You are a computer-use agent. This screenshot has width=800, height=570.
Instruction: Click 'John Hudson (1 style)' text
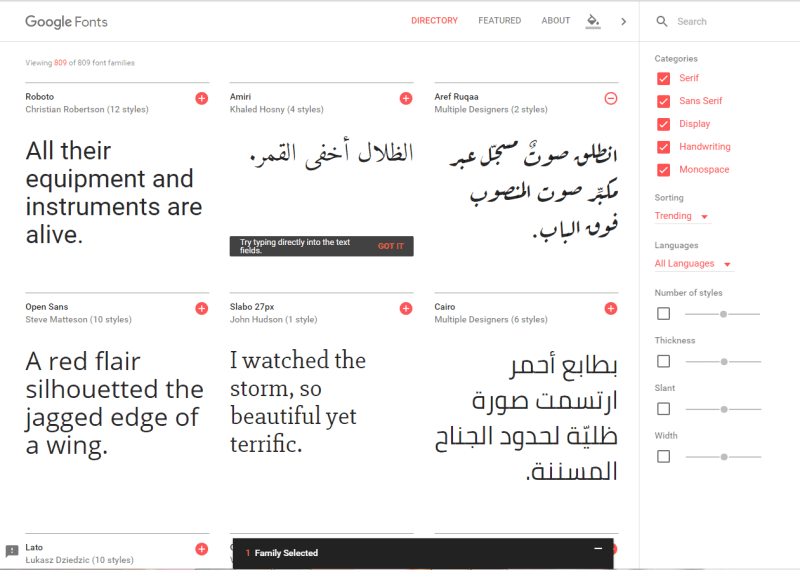273,319
